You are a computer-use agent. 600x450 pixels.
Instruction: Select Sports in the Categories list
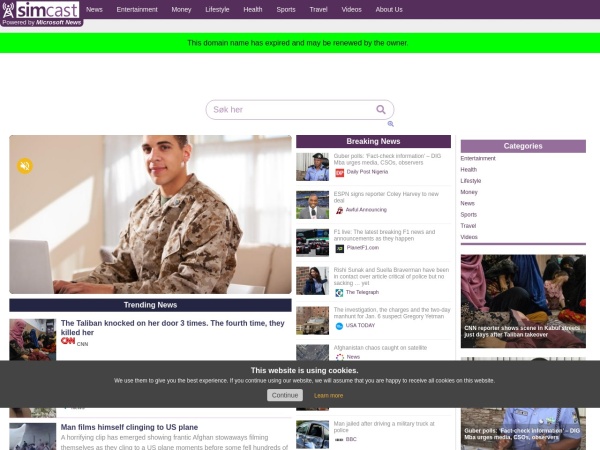click(469, 215)
